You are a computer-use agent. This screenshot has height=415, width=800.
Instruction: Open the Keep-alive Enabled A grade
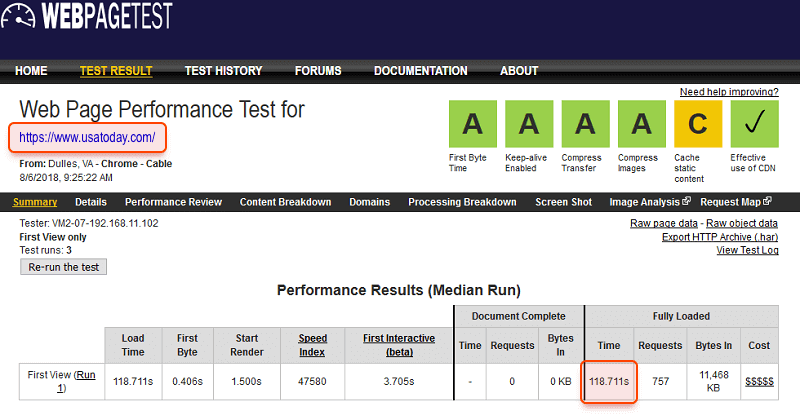point(529,124)
